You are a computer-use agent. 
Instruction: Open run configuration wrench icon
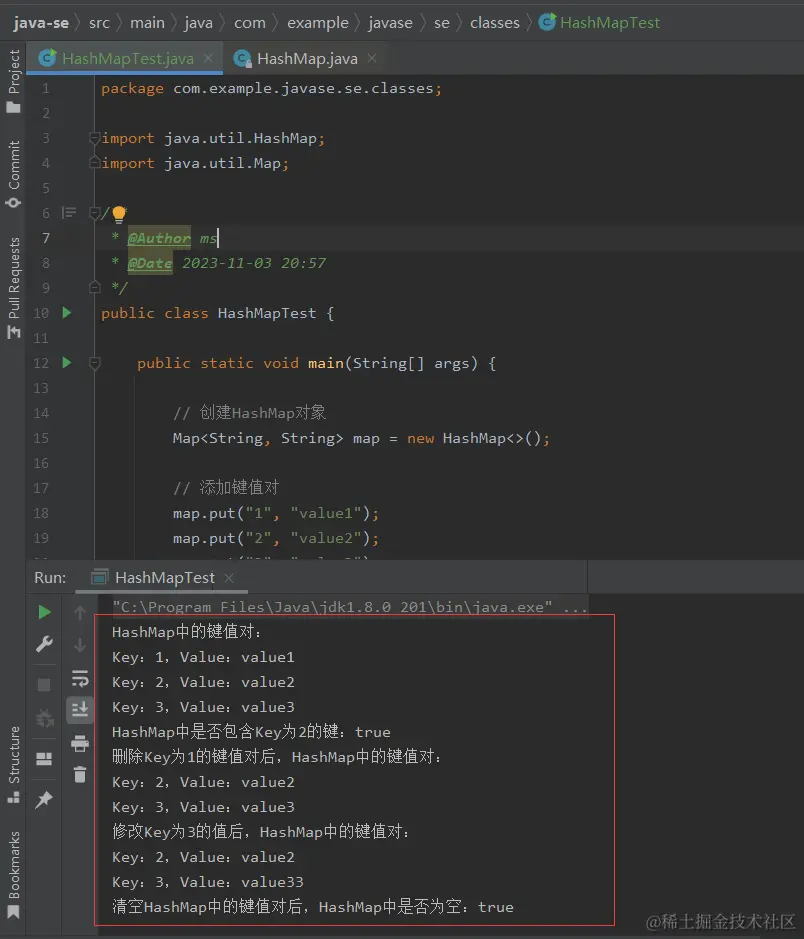coord(44,644)
